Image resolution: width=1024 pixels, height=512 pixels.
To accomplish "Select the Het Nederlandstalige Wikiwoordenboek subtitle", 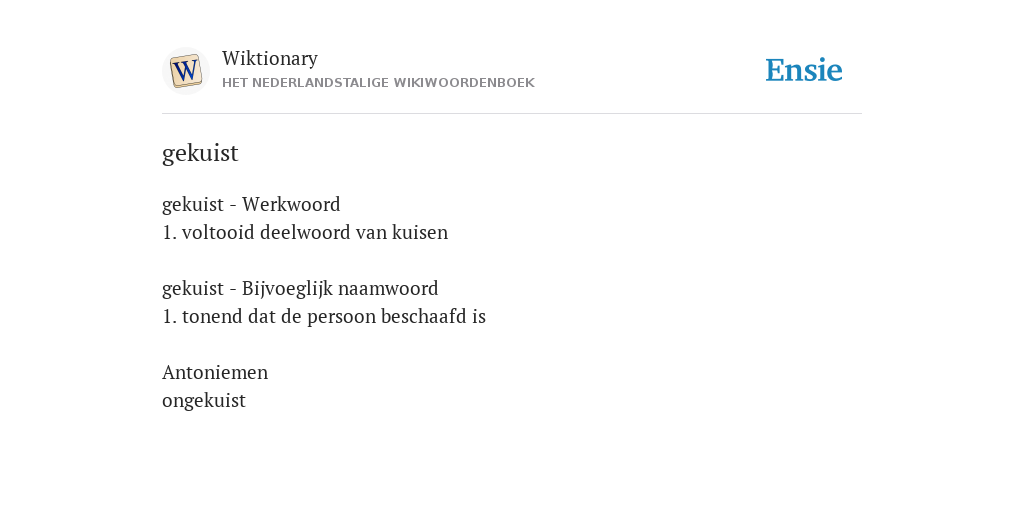I will click(378, 83).
